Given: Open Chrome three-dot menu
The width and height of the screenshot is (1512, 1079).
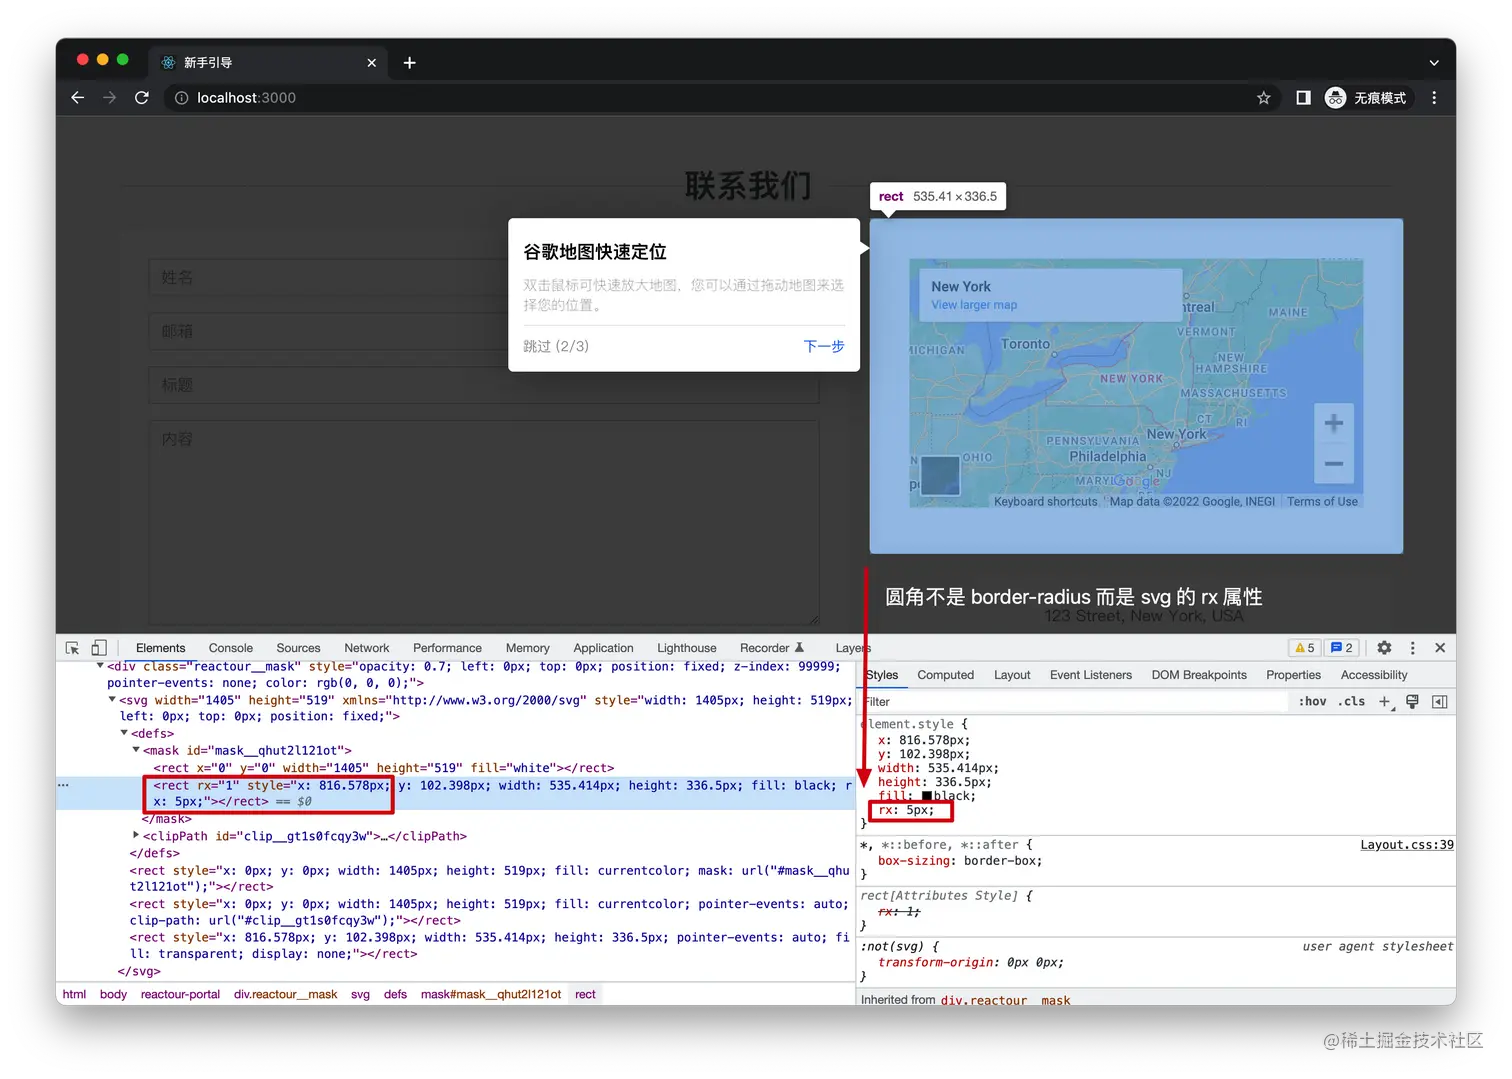Looking at the screenshot, I should coord(1434,98).
